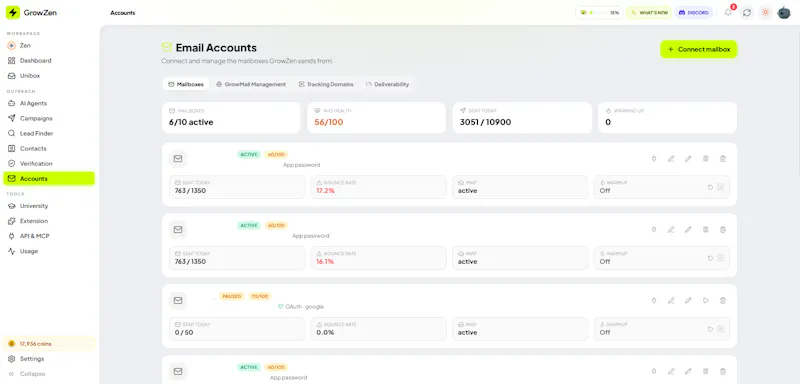Open the user avatar menu
This screenshot has height=384, width=800.
coord(784,12)
